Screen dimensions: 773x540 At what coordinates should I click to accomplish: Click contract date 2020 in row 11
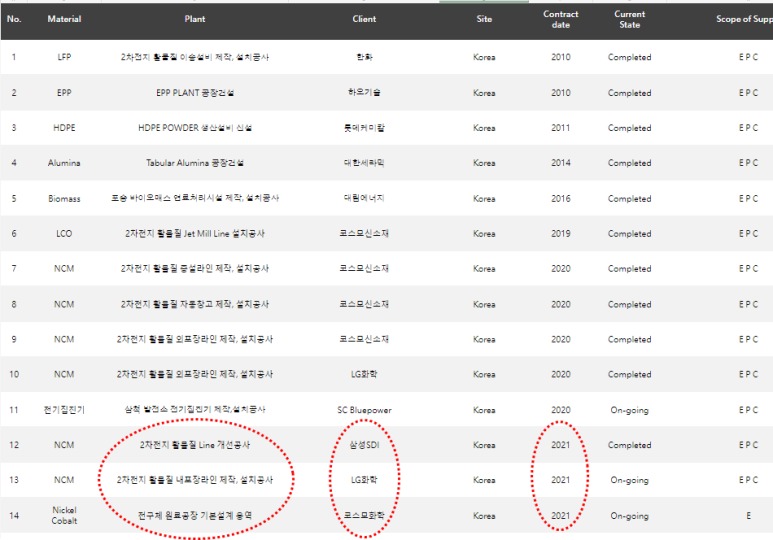561,410
